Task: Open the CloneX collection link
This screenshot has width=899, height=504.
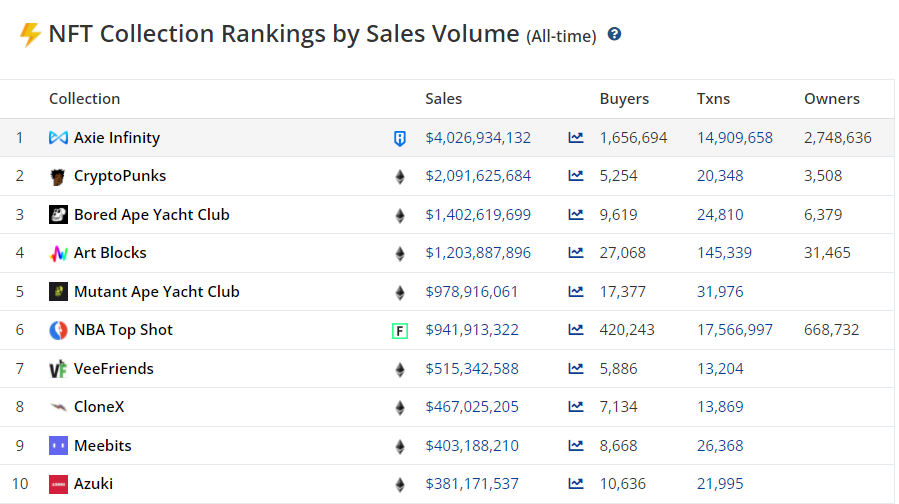Action: (x=99, y=407)
